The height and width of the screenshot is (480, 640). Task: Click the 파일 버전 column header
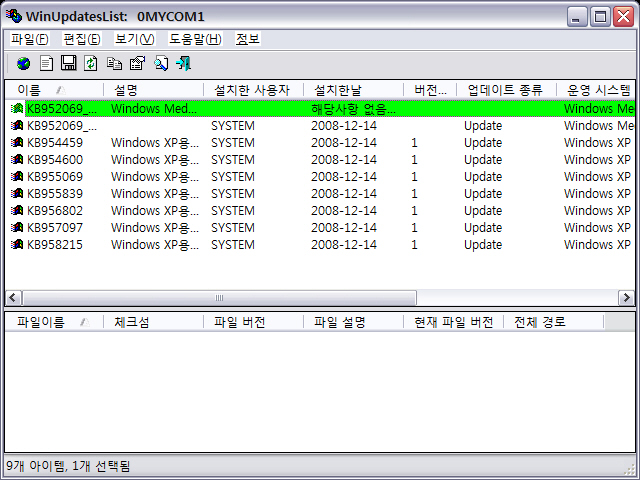coord(253,322)
